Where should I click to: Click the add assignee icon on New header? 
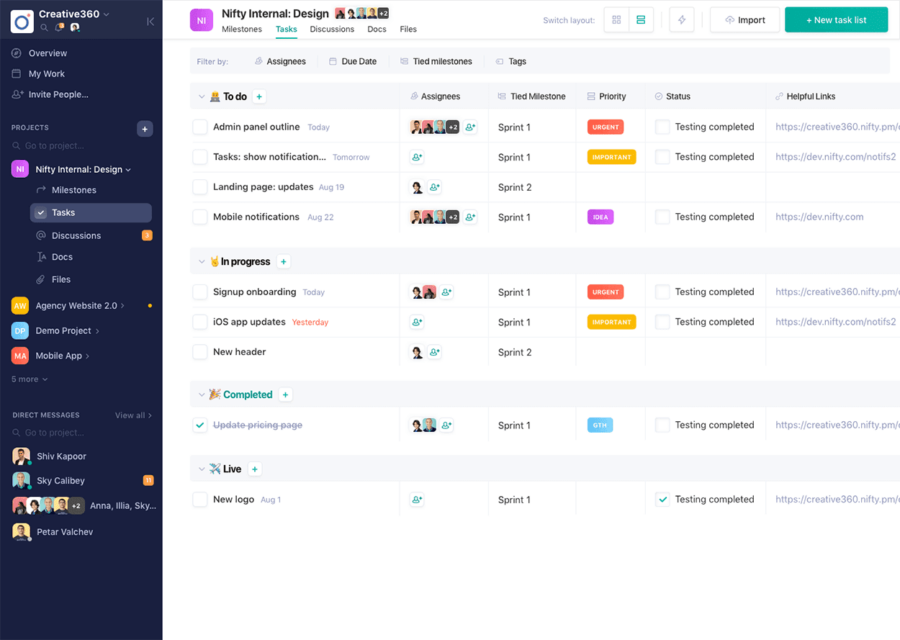click(433, 352)
